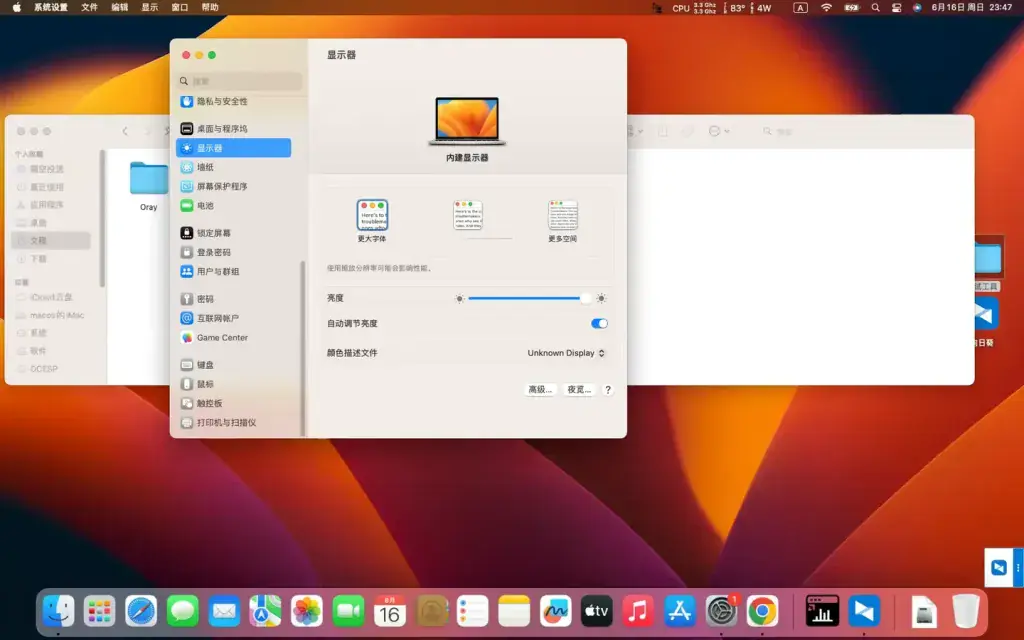
Task: Launch Finder from the Dock
Action: point(58,611)
